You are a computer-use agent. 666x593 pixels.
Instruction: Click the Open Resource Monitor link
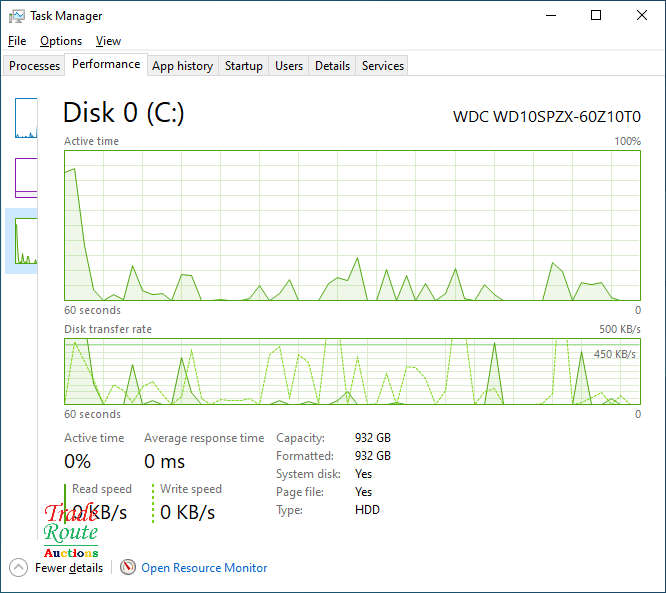204,568
